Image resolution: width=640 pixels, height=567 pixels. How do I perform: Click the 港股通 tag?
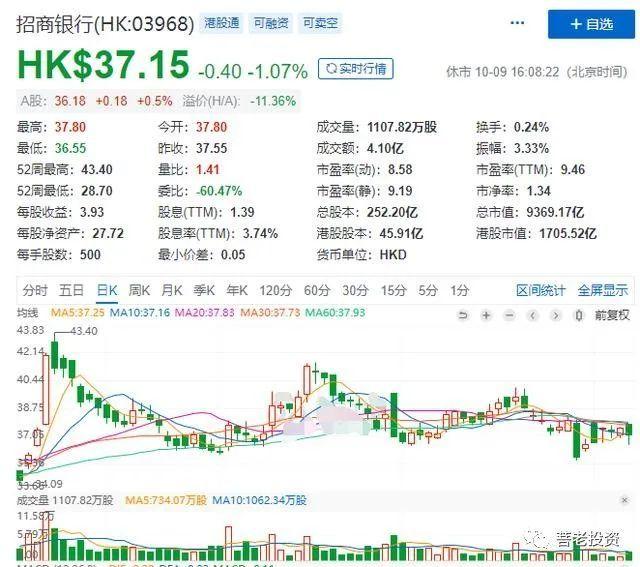222,23
